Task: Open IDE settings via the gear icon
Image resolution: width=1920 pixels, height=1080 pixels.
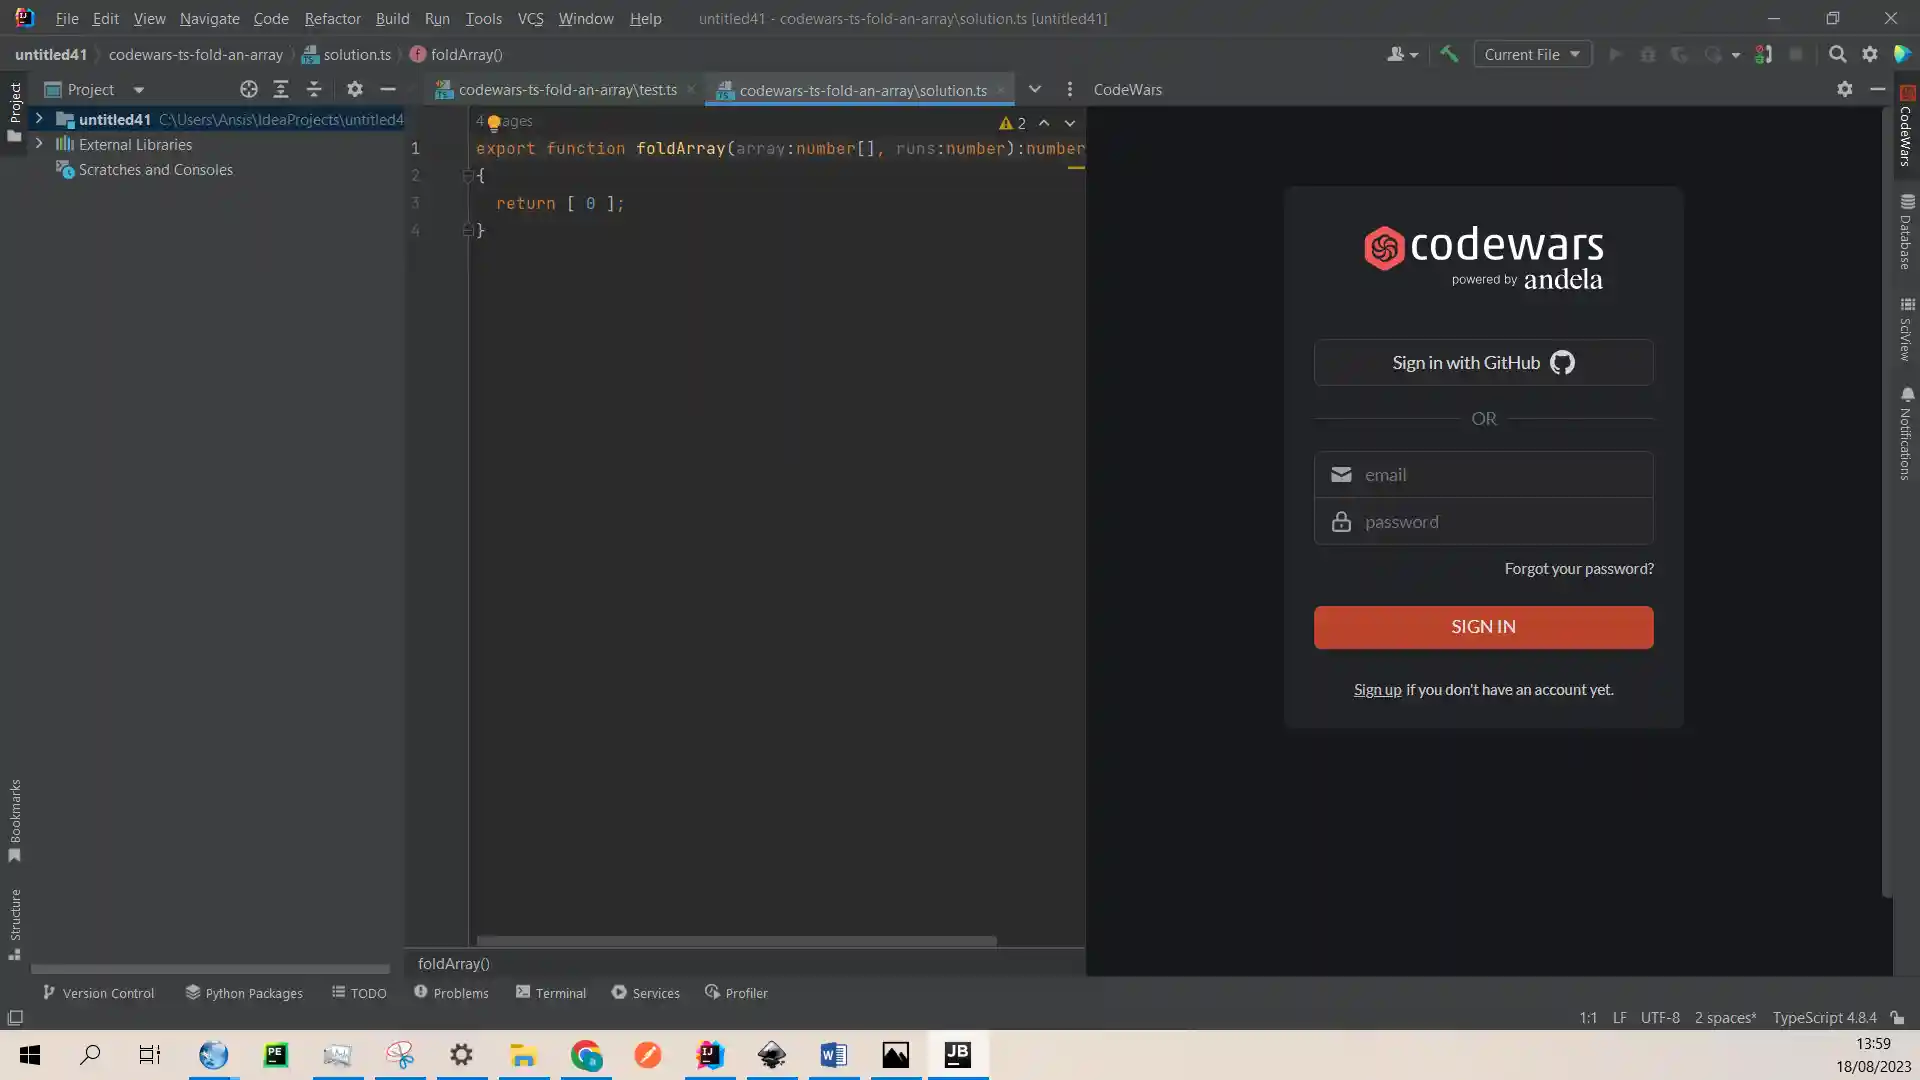Action: tap(1870, 54)
